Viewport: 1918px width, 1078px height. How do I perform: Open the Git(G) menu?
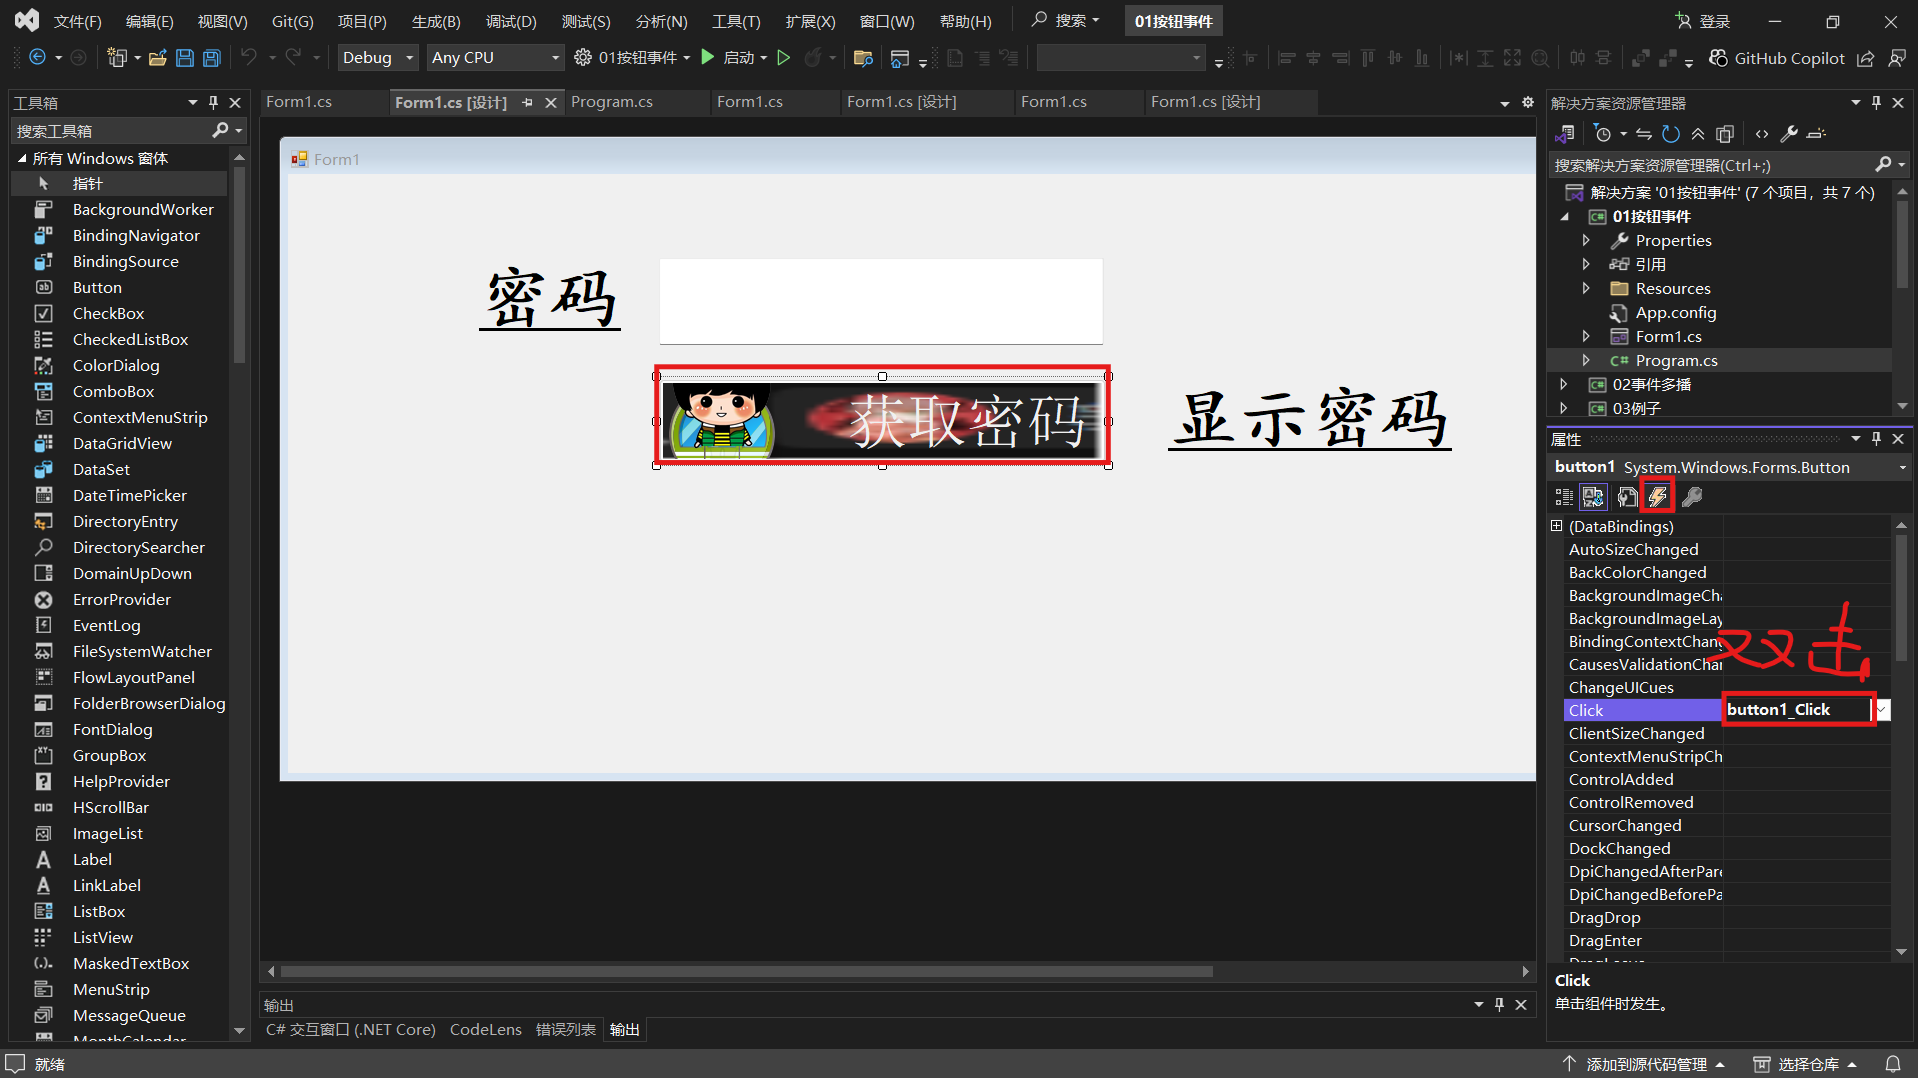coord(292,21)
